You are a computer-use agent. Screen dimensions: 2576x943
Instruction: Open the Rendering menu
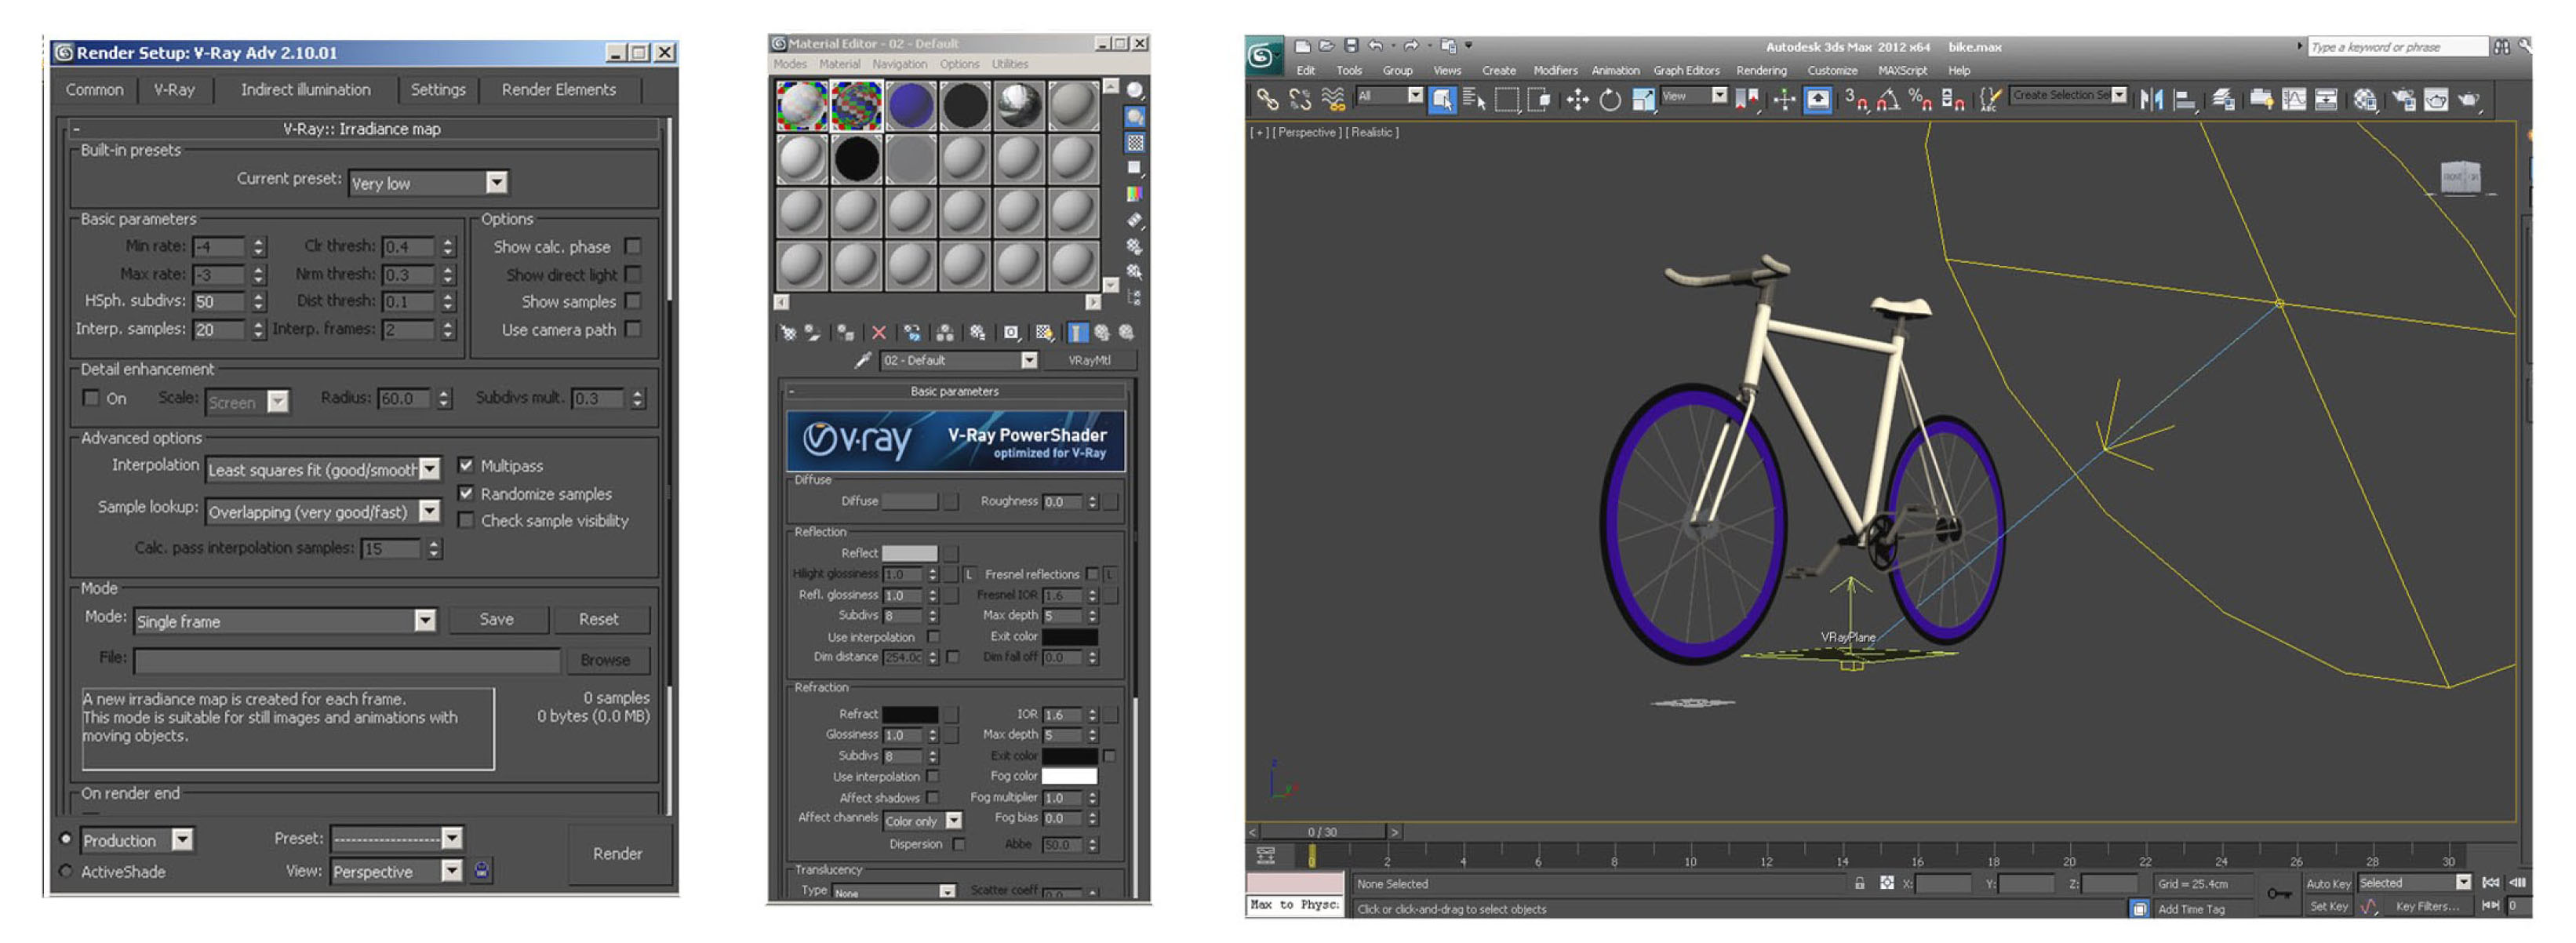tap(1760, 71)
